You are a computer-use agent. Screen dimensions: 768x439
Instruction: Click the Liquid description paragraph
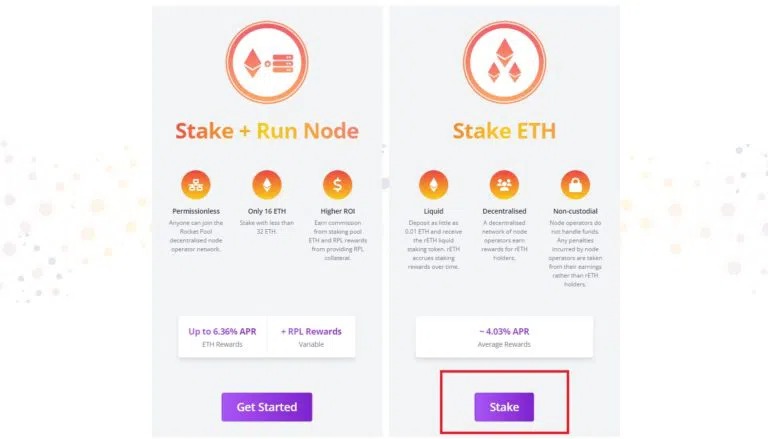(x=433, y=244)
